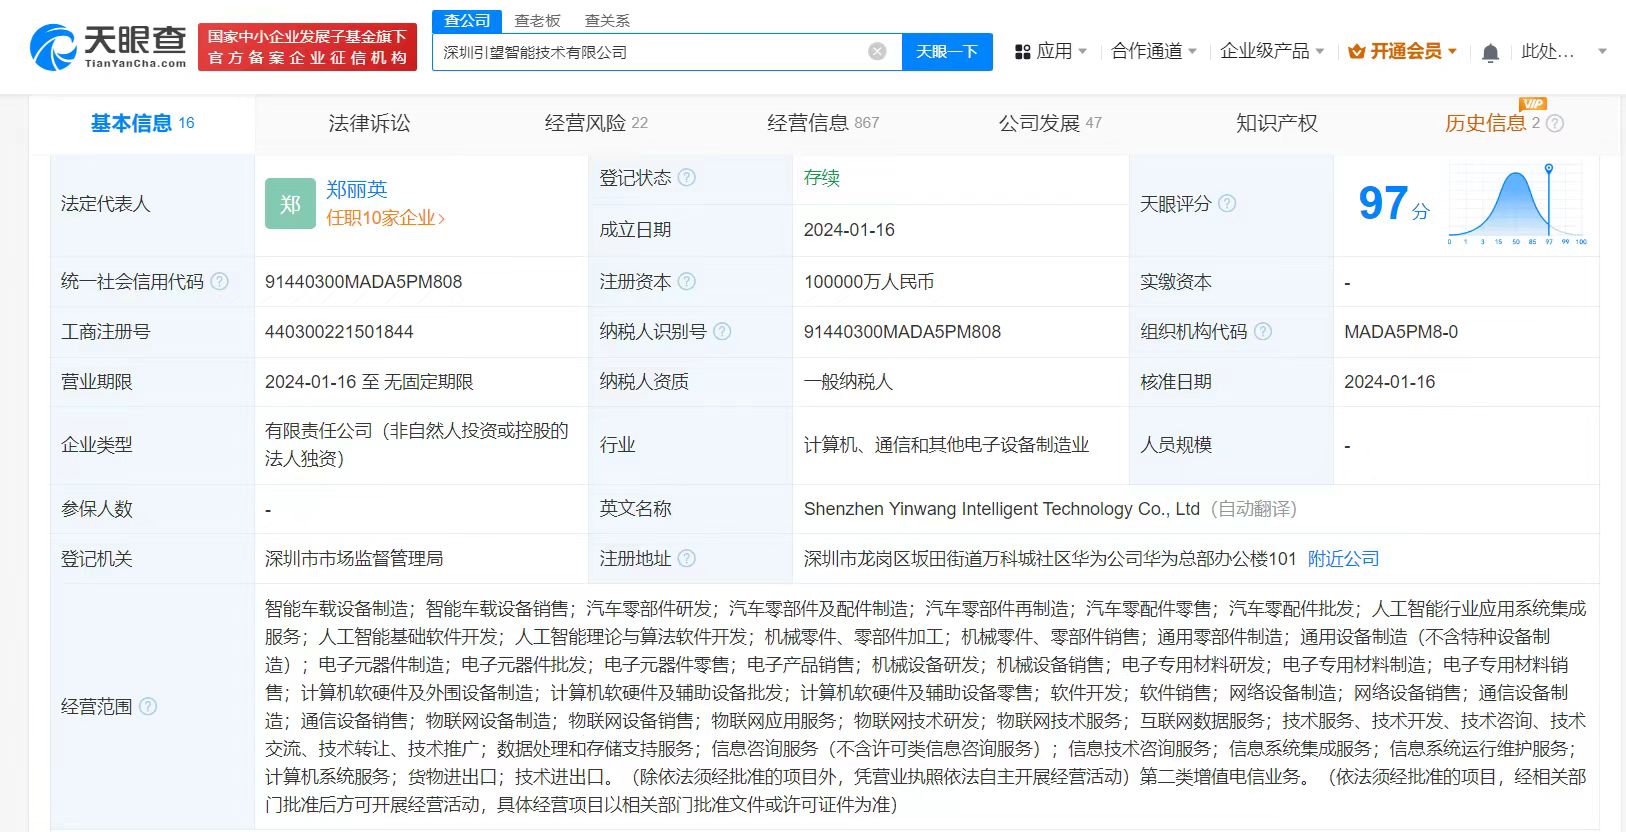Switch to 查公司 search tab
Viewport: 1626px width, 832px height.
point(467,21)
